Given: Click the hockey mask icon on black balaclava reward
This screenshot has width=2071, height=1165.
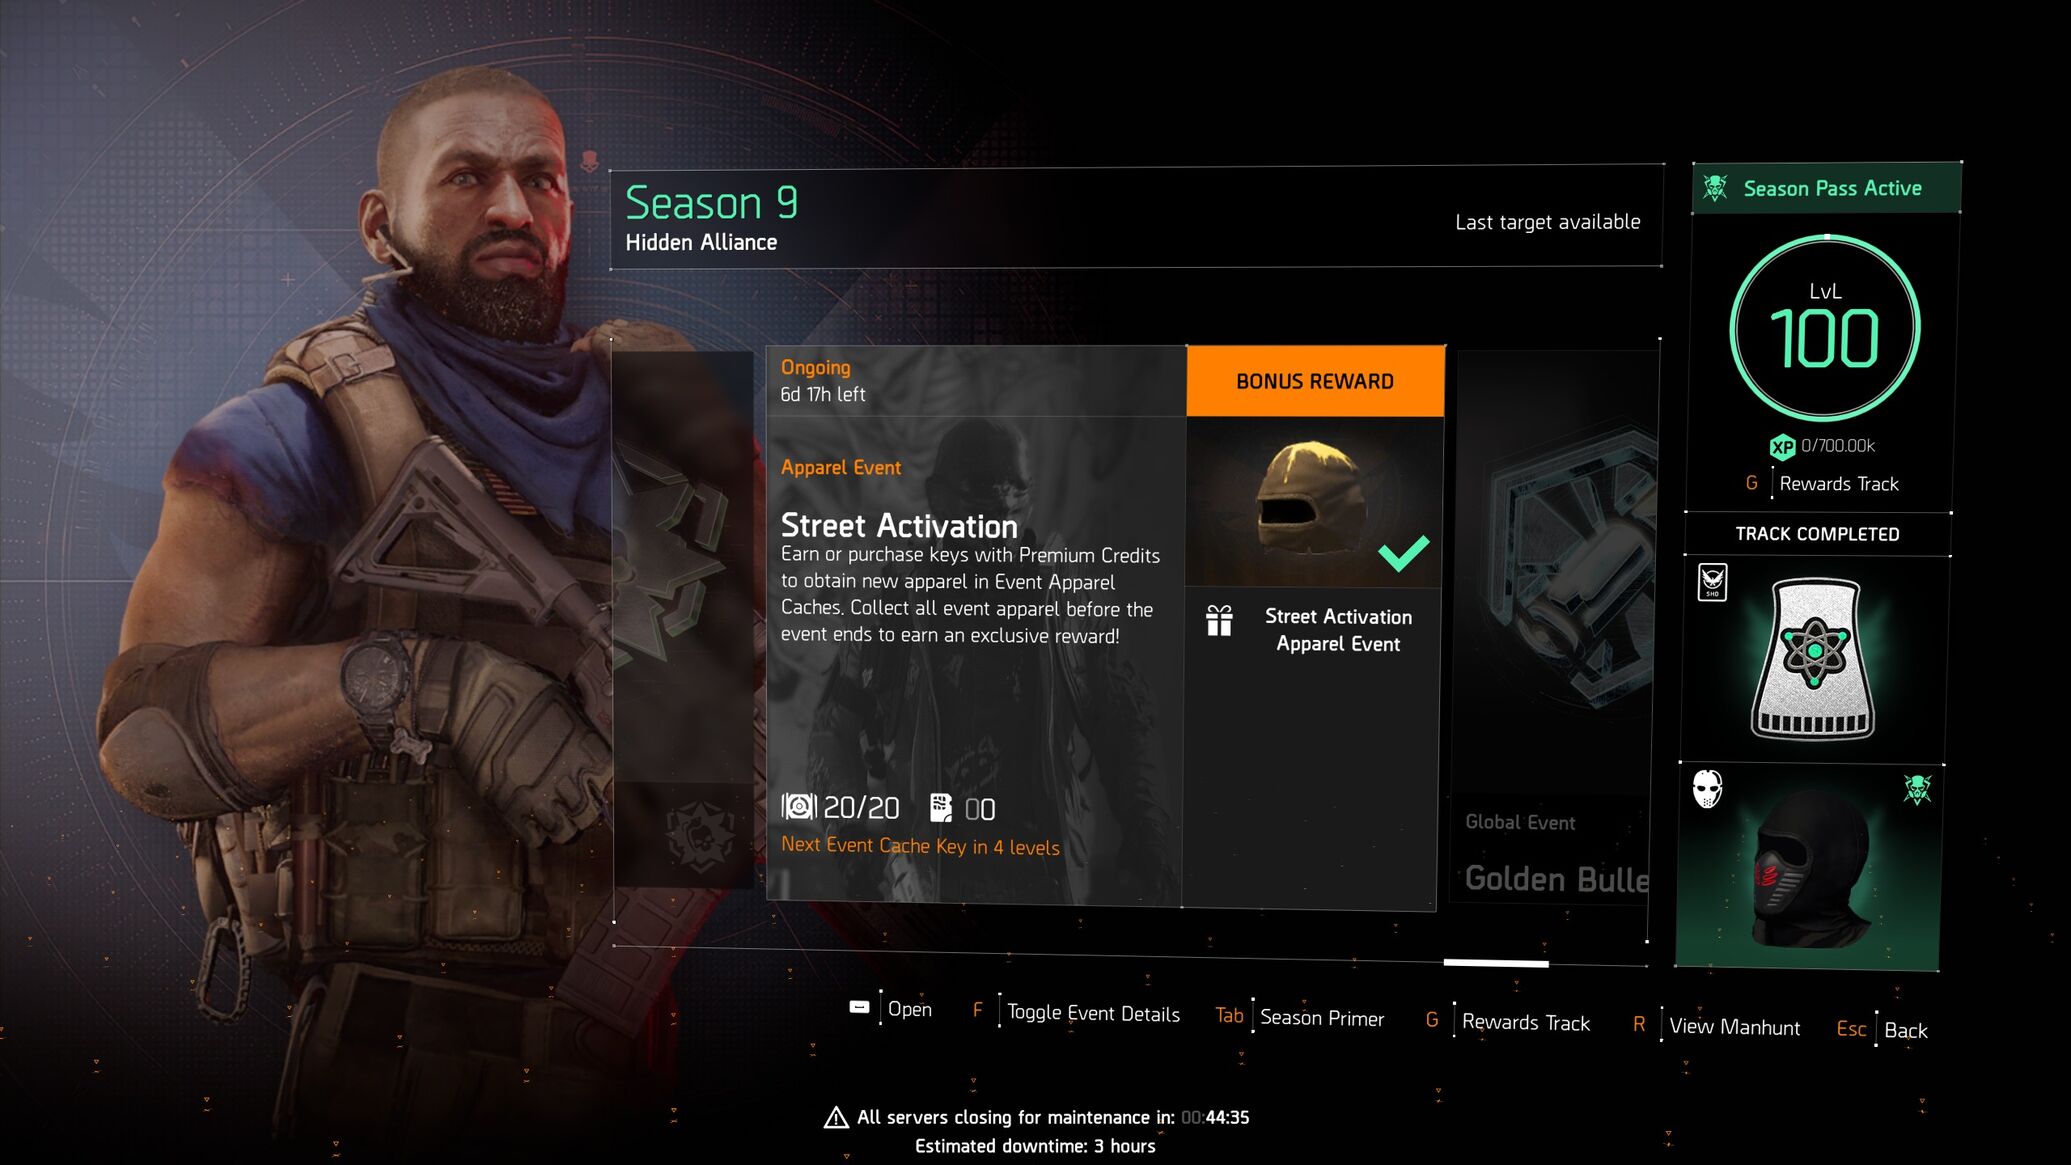Looking at the screenshot, I should click(1707, 789).
